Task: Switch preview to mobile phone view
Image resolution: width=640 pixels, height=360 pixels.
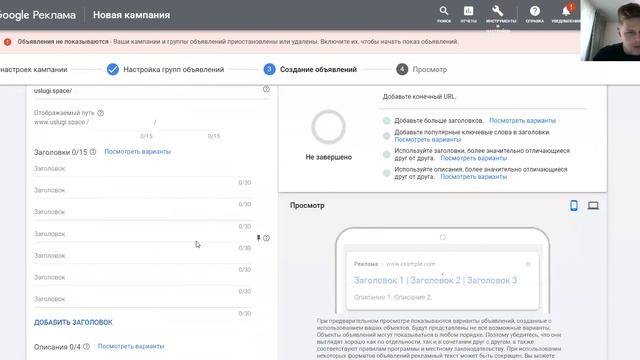Action: pos(574,205)
